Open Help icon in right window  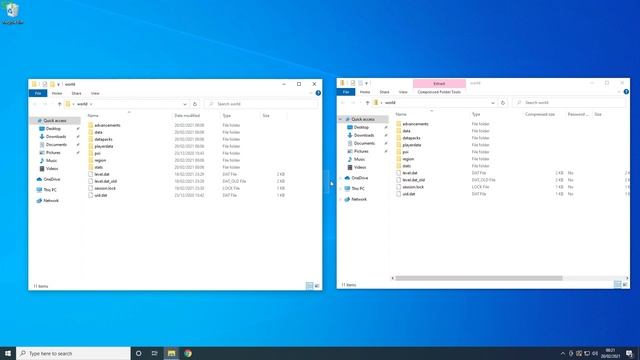pyautogui.click(x=626, y=92)
